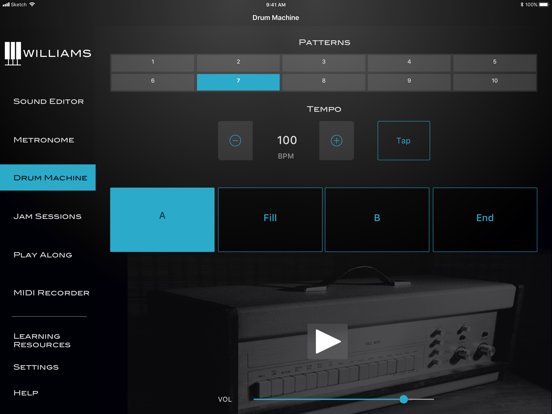Trigger the End pad
The width and height of the screenshot is (552, 414).
coord(485,219)
